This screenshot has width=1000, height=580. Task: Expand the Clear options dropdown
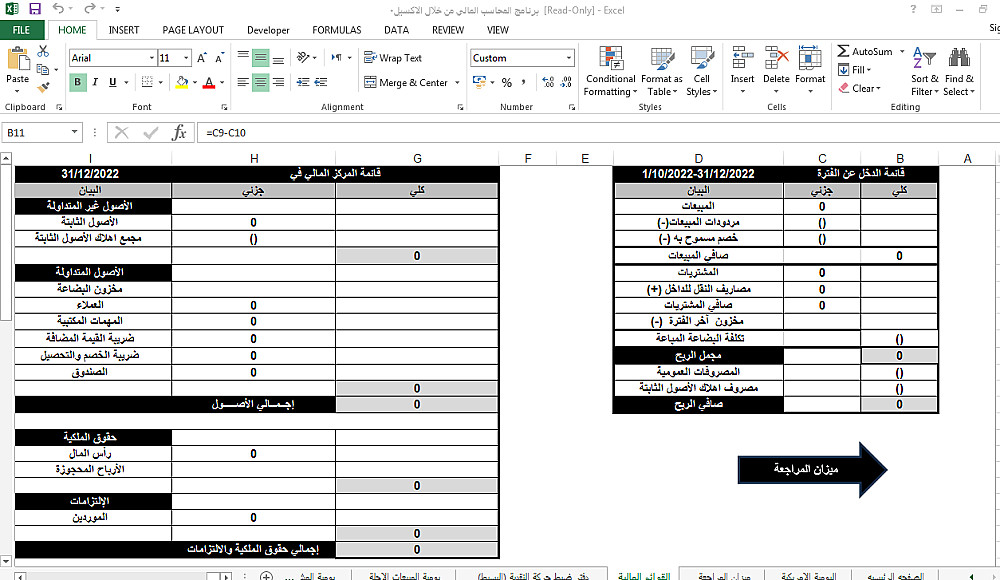pyautogui.click(x=878, y=89)
